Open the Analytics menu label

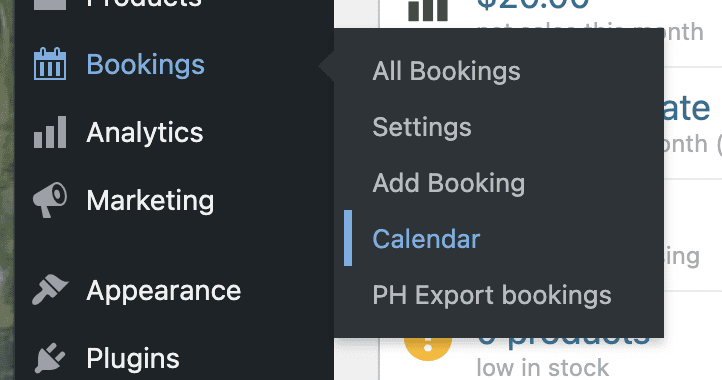click(145, 133)
